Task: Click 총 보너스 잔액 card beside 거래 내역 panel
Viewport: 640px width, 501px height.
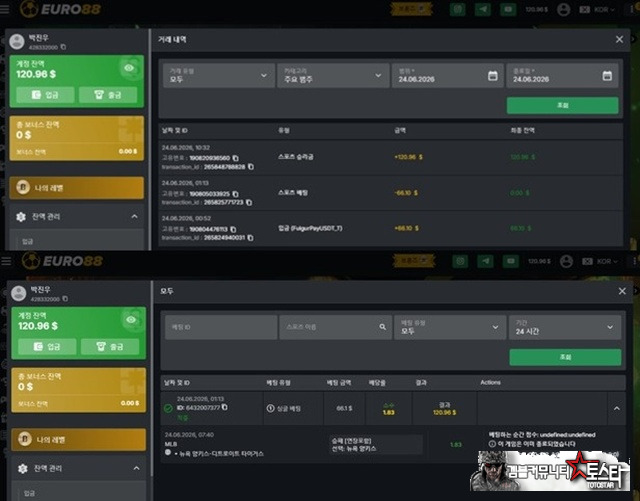Action: 77,138
